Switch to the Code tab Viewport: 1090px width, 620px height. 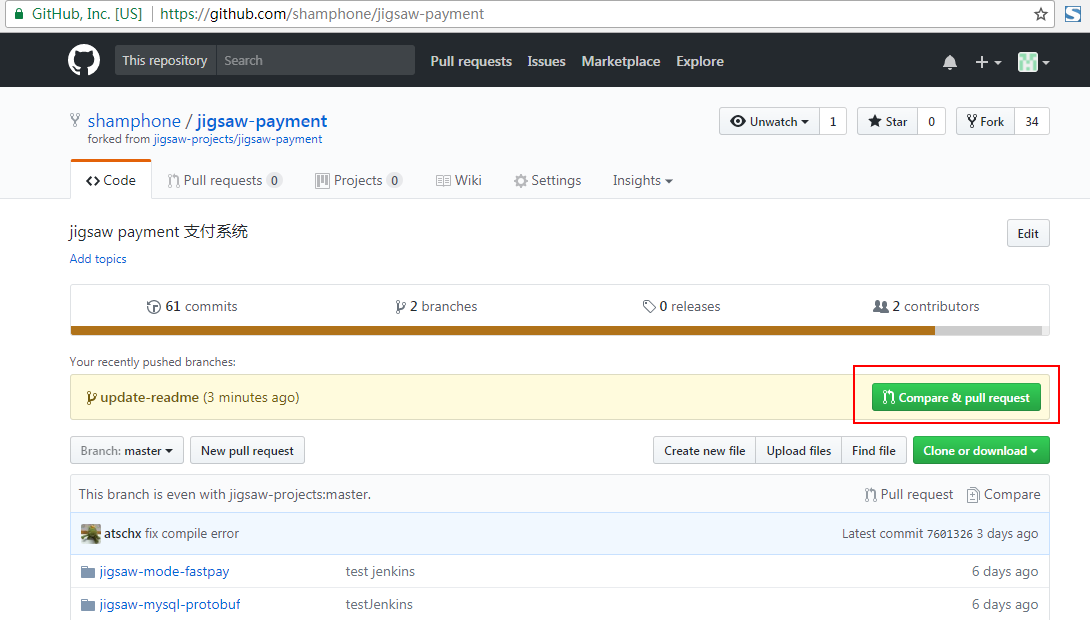pyautogui.click(x=111, y=180)
